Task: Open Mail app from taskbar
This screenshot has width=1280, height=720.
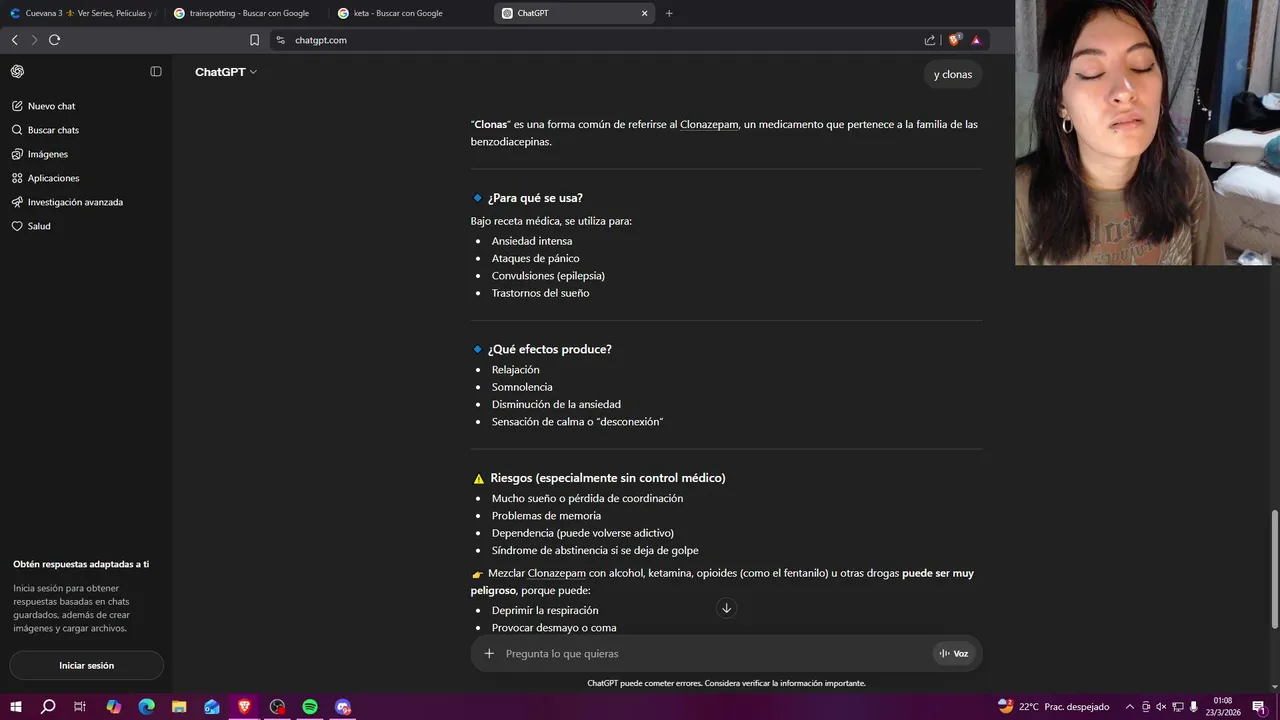Action: 212,707
